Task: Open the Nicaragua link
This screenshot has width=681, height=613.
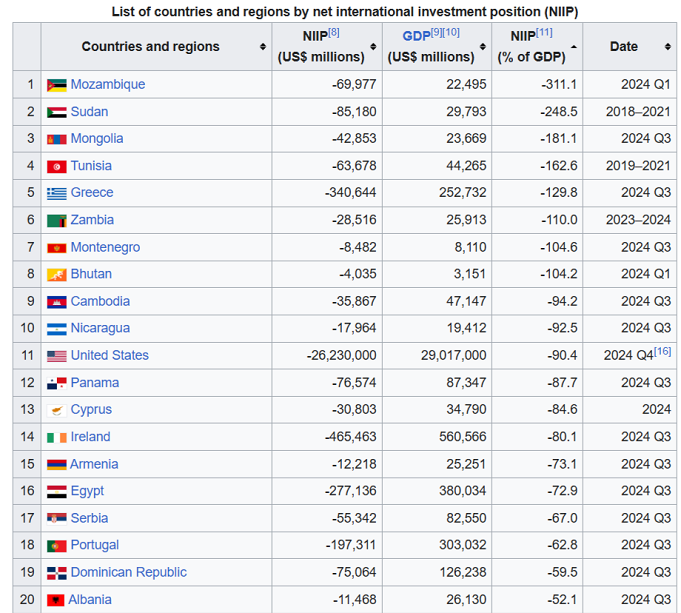Action: coord(100,328)
